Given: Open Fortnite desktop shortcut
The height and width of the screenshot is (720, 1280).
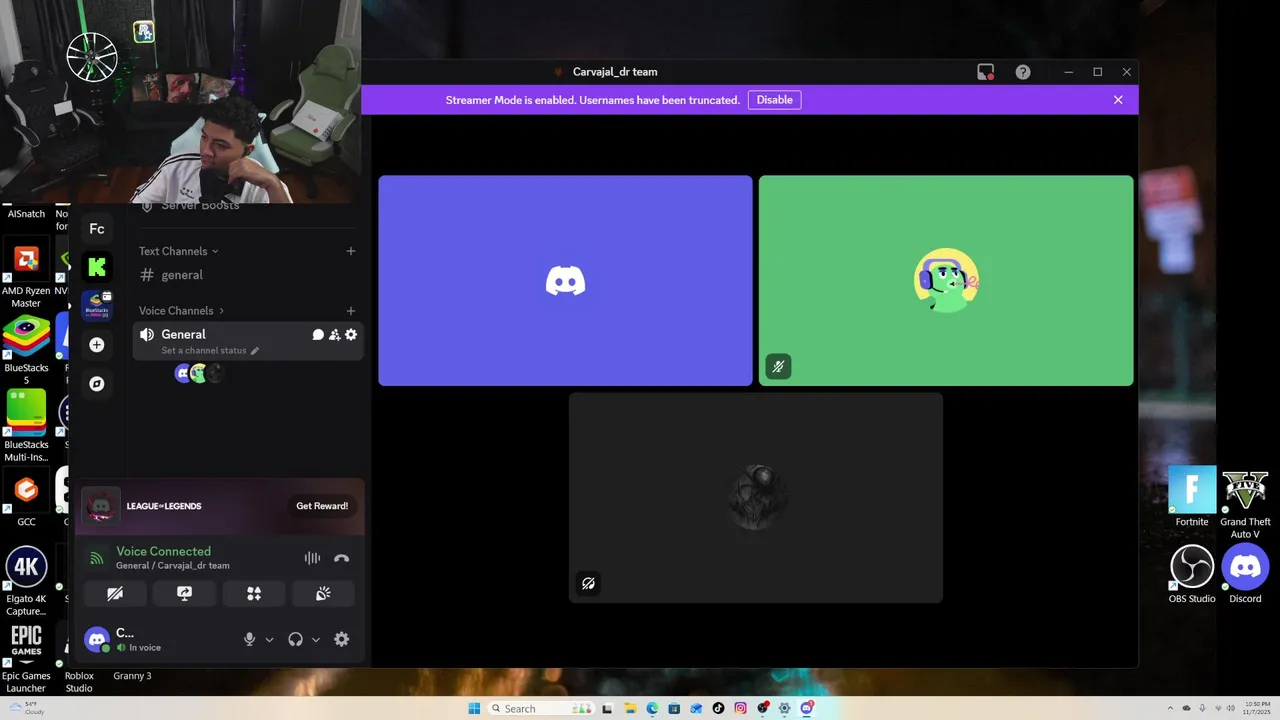Looking at the screenshot, I should (x=1192, y=497).
